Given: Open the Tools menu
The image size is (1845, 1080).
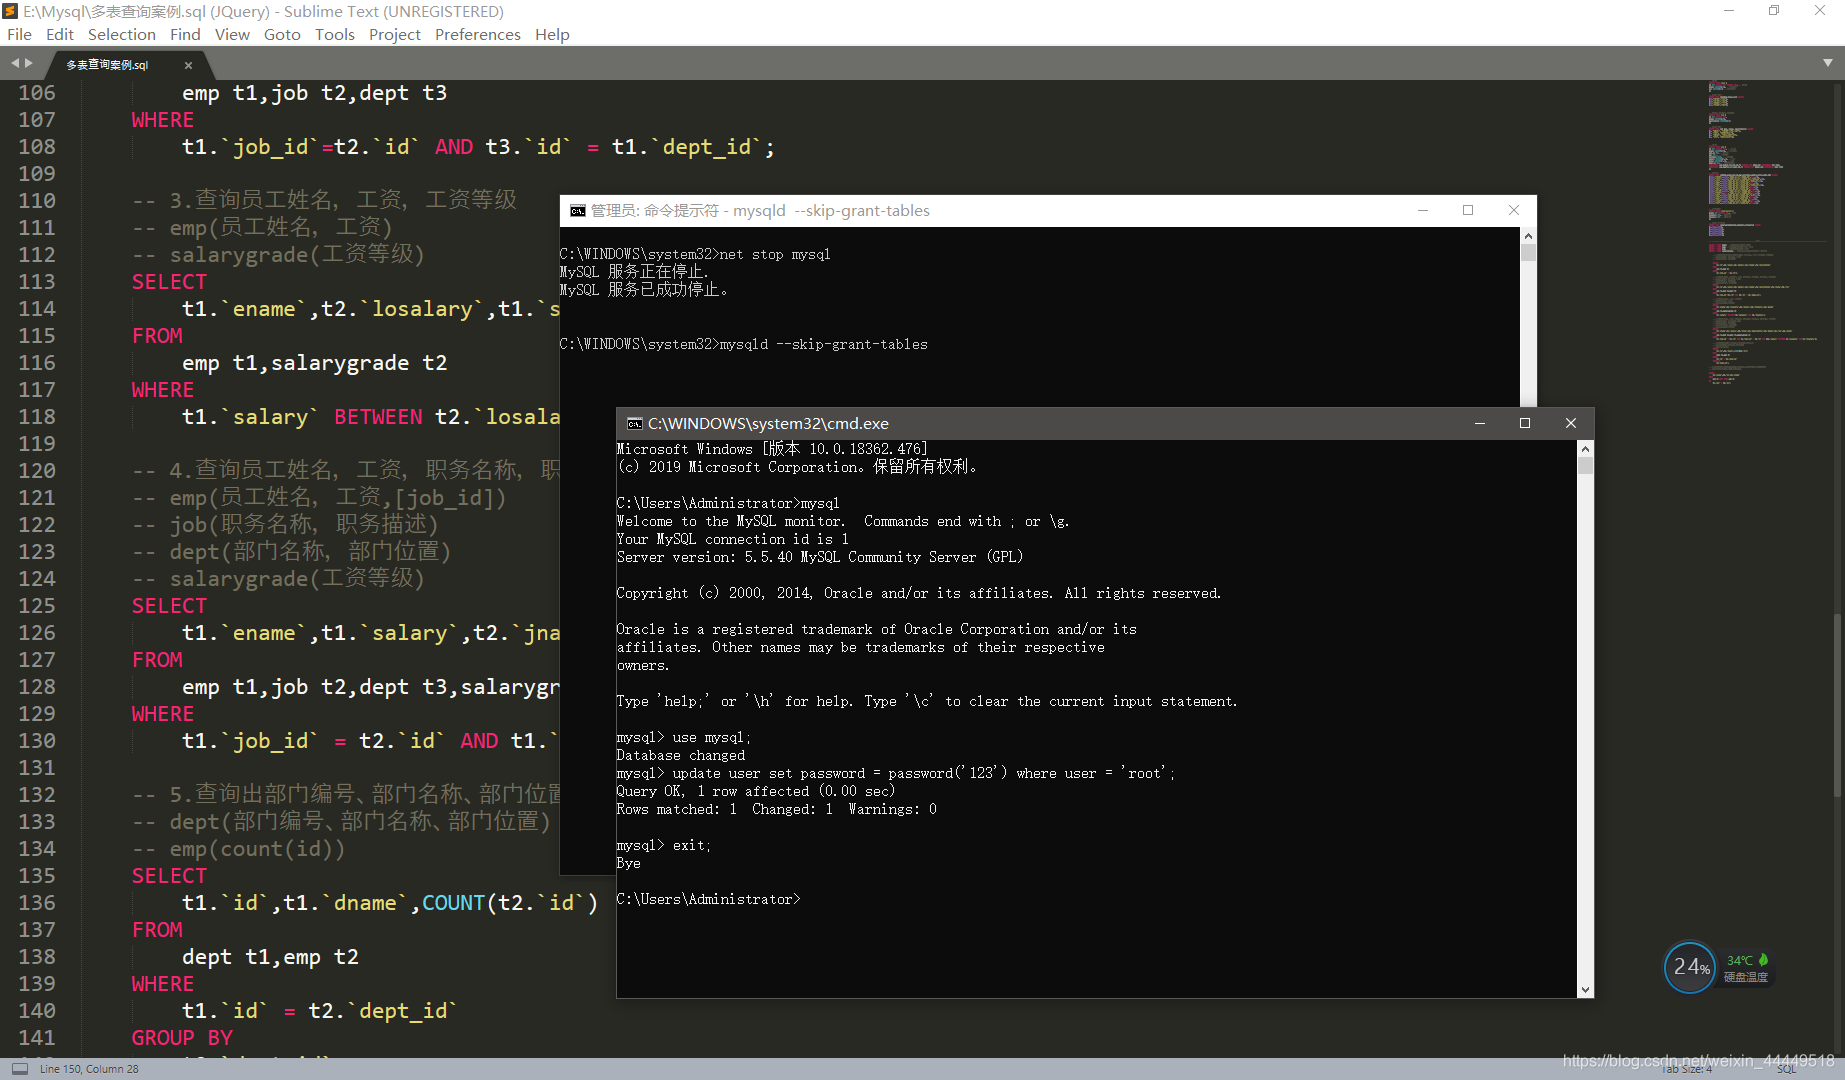Looking at the screenshot, I should (335, 34).
